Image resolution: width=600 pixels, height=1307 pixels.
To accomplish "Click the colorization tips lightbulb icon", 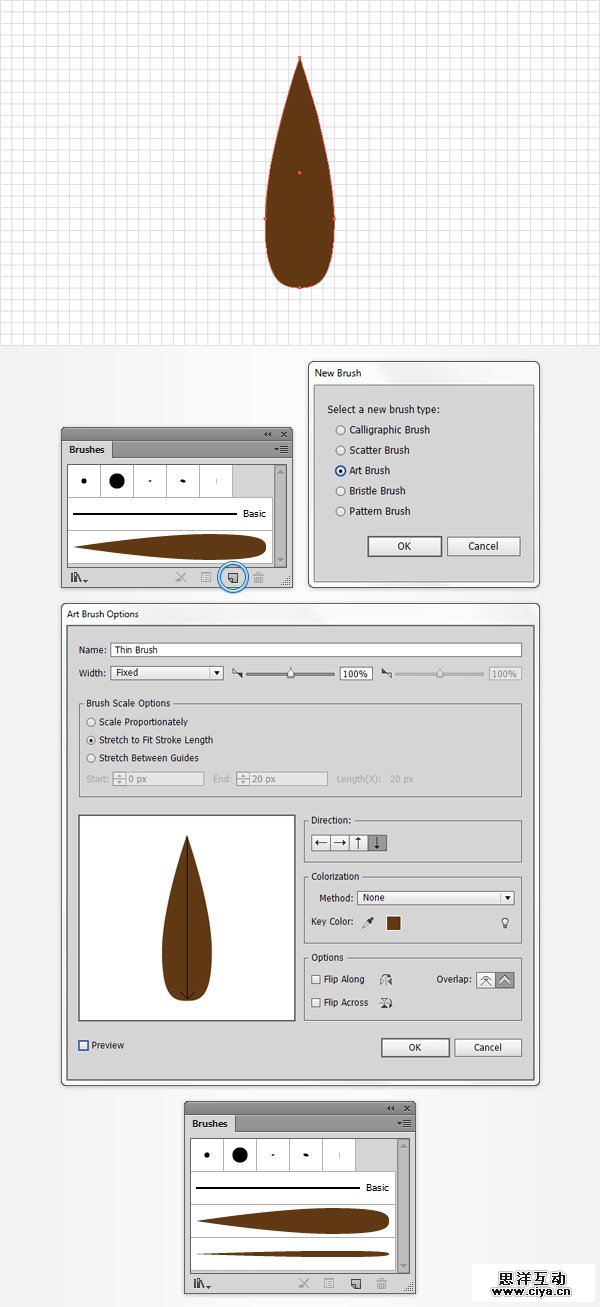I will (x=505, y=923).
